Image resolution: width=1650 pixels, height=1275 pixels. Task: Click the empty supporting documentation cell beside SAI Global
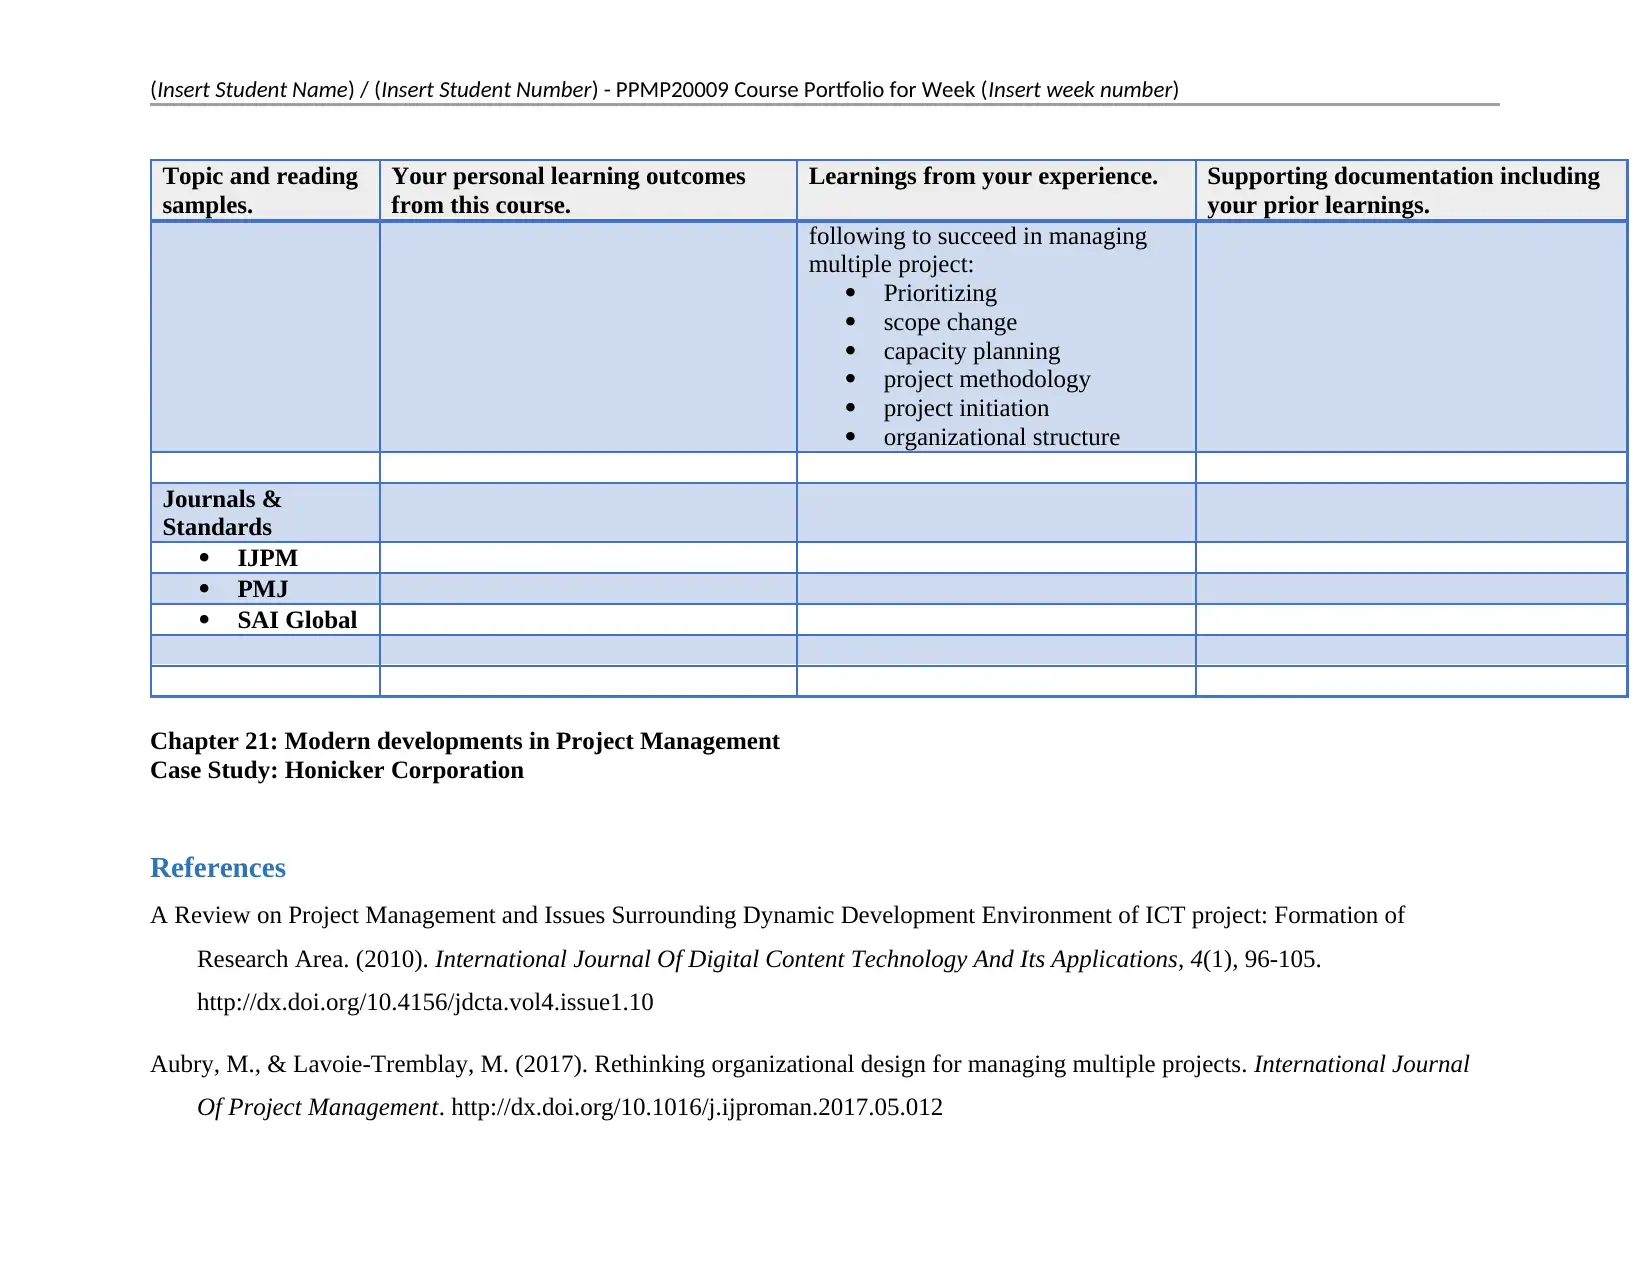coord(1411,620)
